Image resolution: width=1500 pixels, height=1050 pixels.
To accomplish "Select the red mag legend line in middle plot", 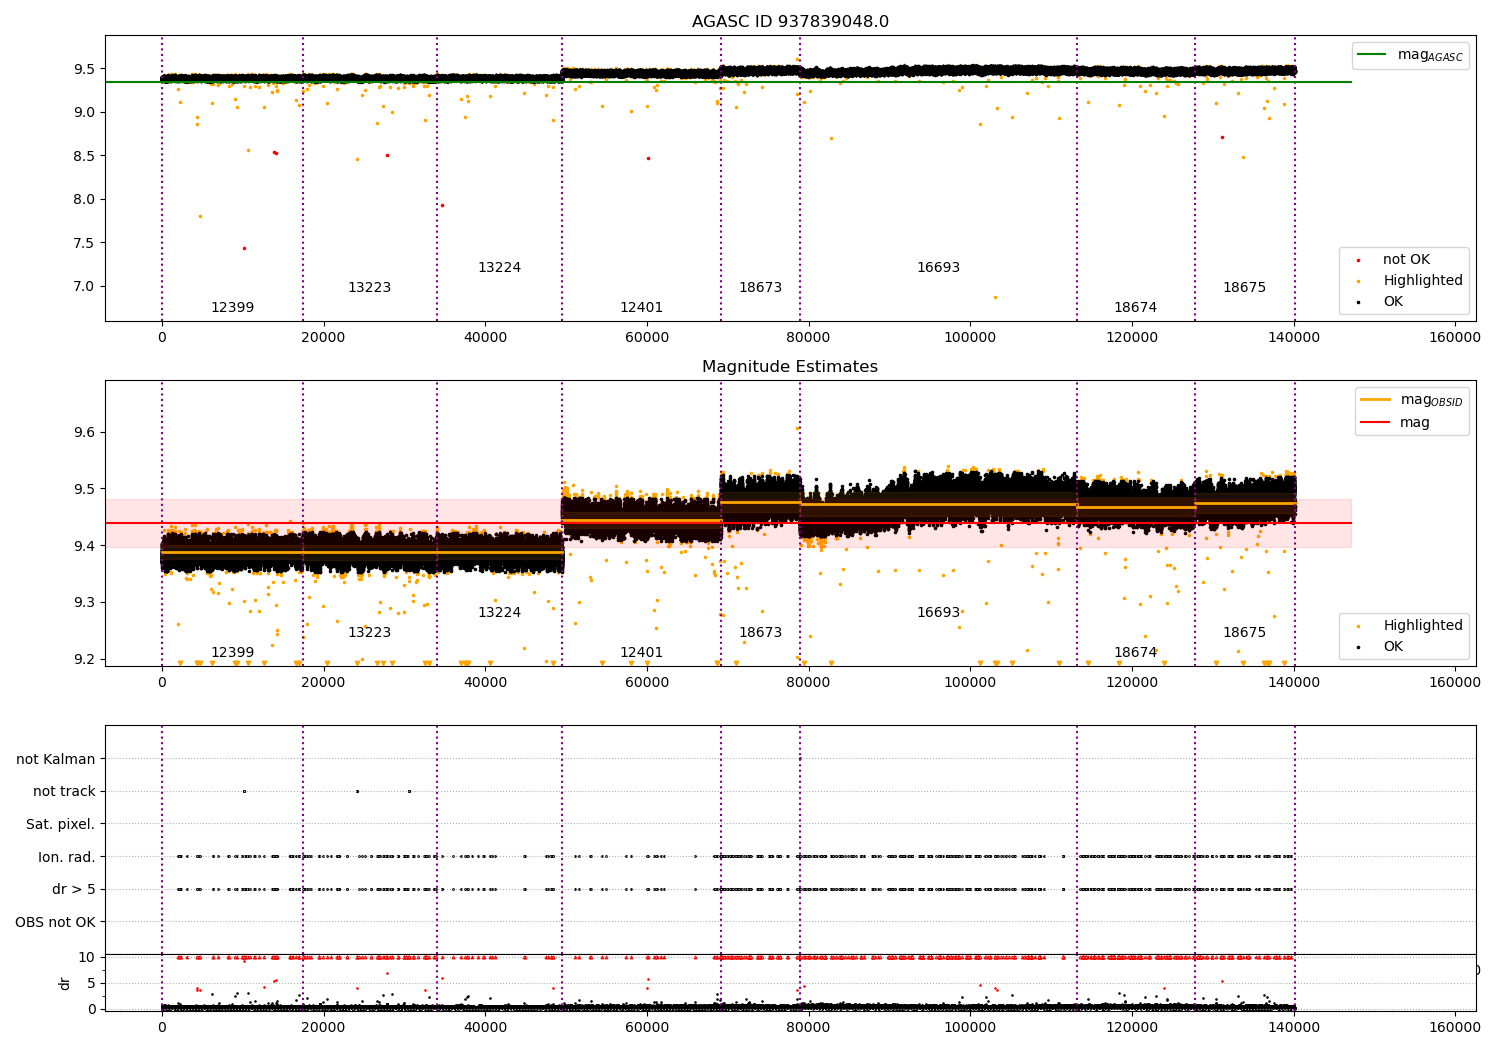I will (x=1376, y=422).
